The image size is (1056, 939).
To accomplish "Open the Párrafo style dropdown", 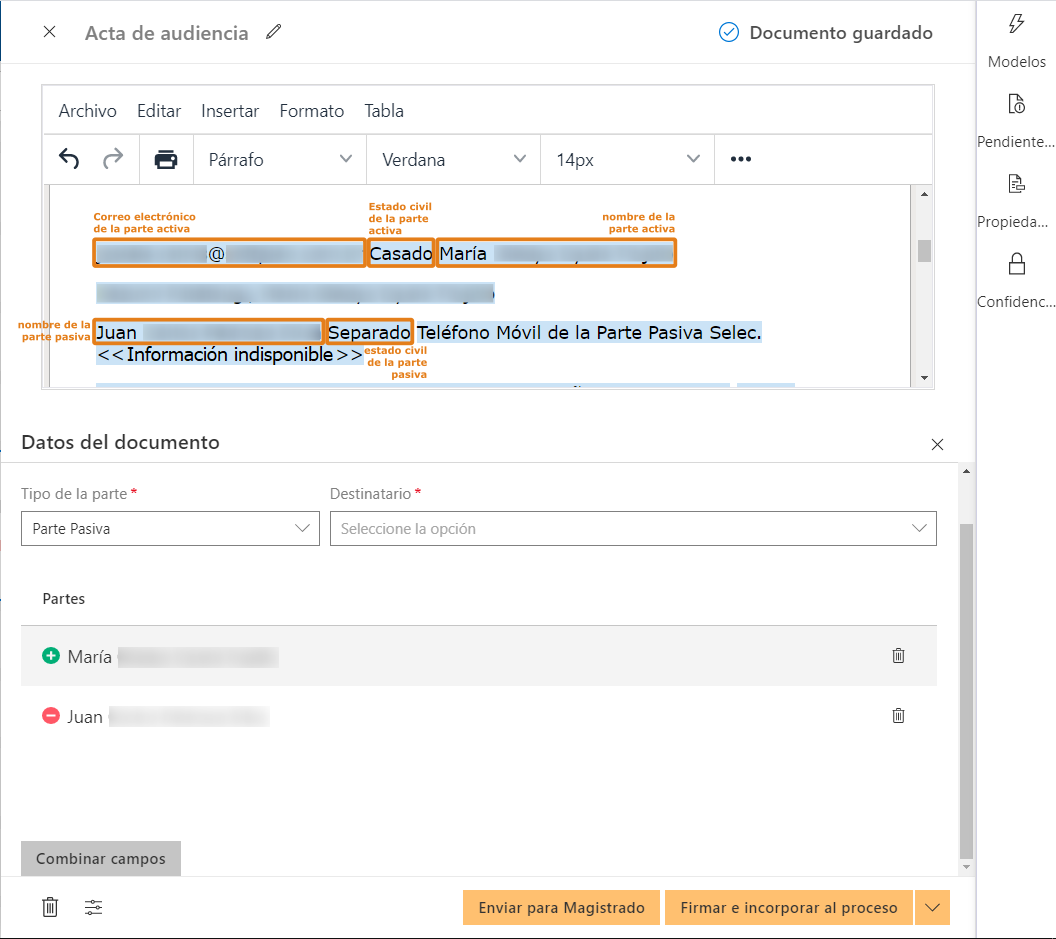I will (x=279, y=160).
